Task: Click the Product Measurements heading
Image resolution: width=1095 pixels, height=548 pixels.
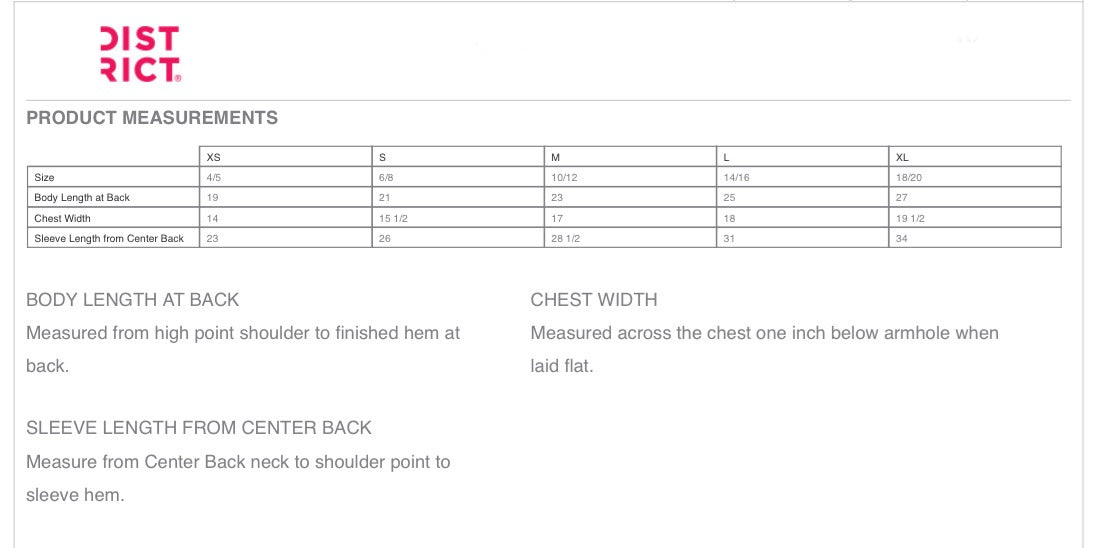Action: pyautogui.click(x=152, y=118)
